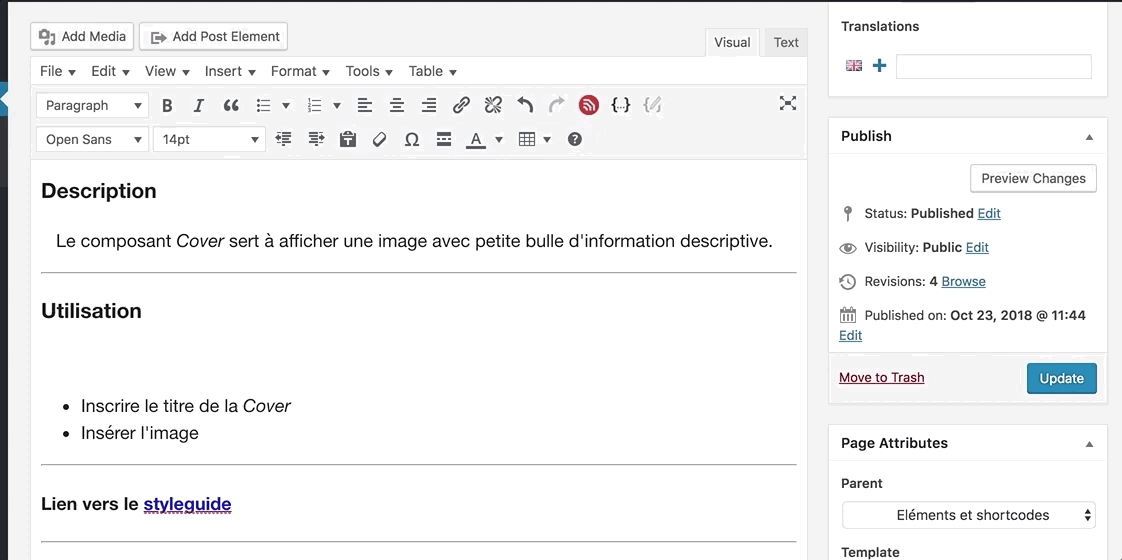Image resolution: width=1122 pixels, height=560 pixels.
Task: Toggle bold formatting in the toolbar
Action: (x=167, y=105)
